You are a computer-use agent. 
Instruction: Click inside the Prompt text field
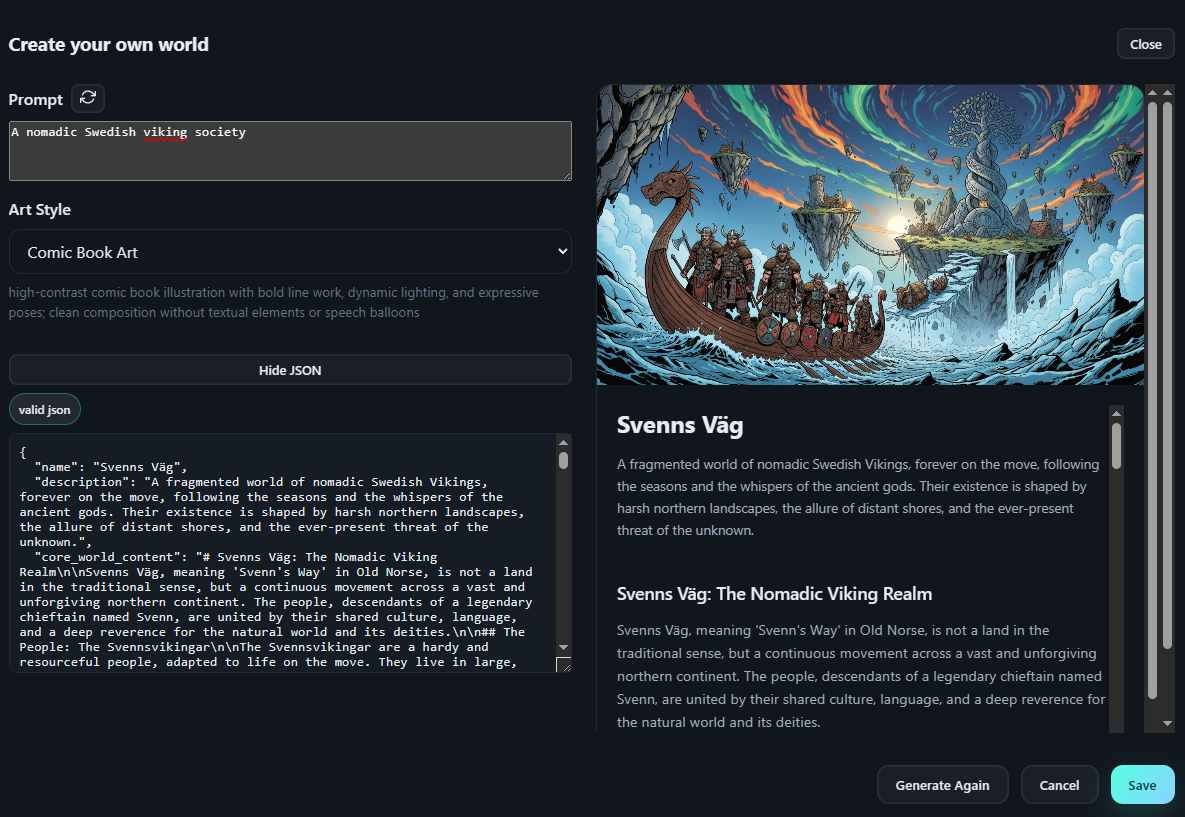pos(290,151)
